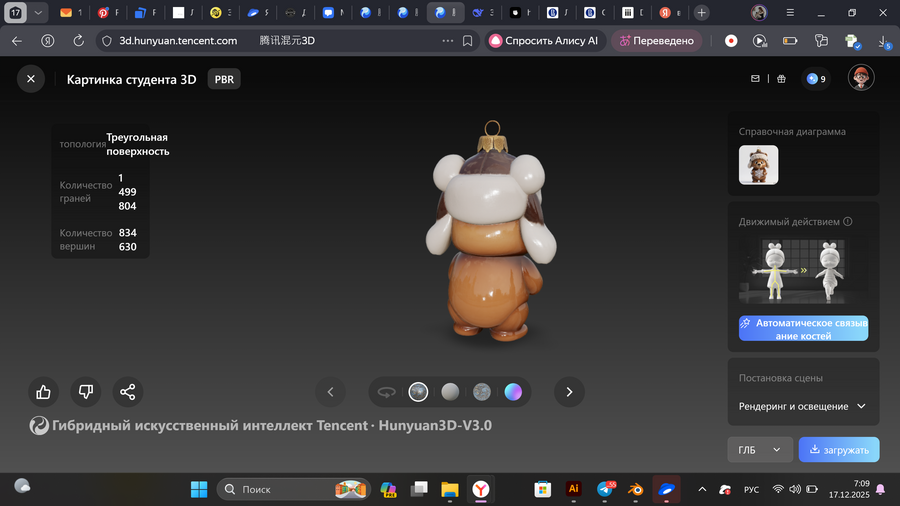This screenshot has width=900, height=506.
Task: Switch to the plain gray clay render sphere
Action: click(x=450, y=392)
